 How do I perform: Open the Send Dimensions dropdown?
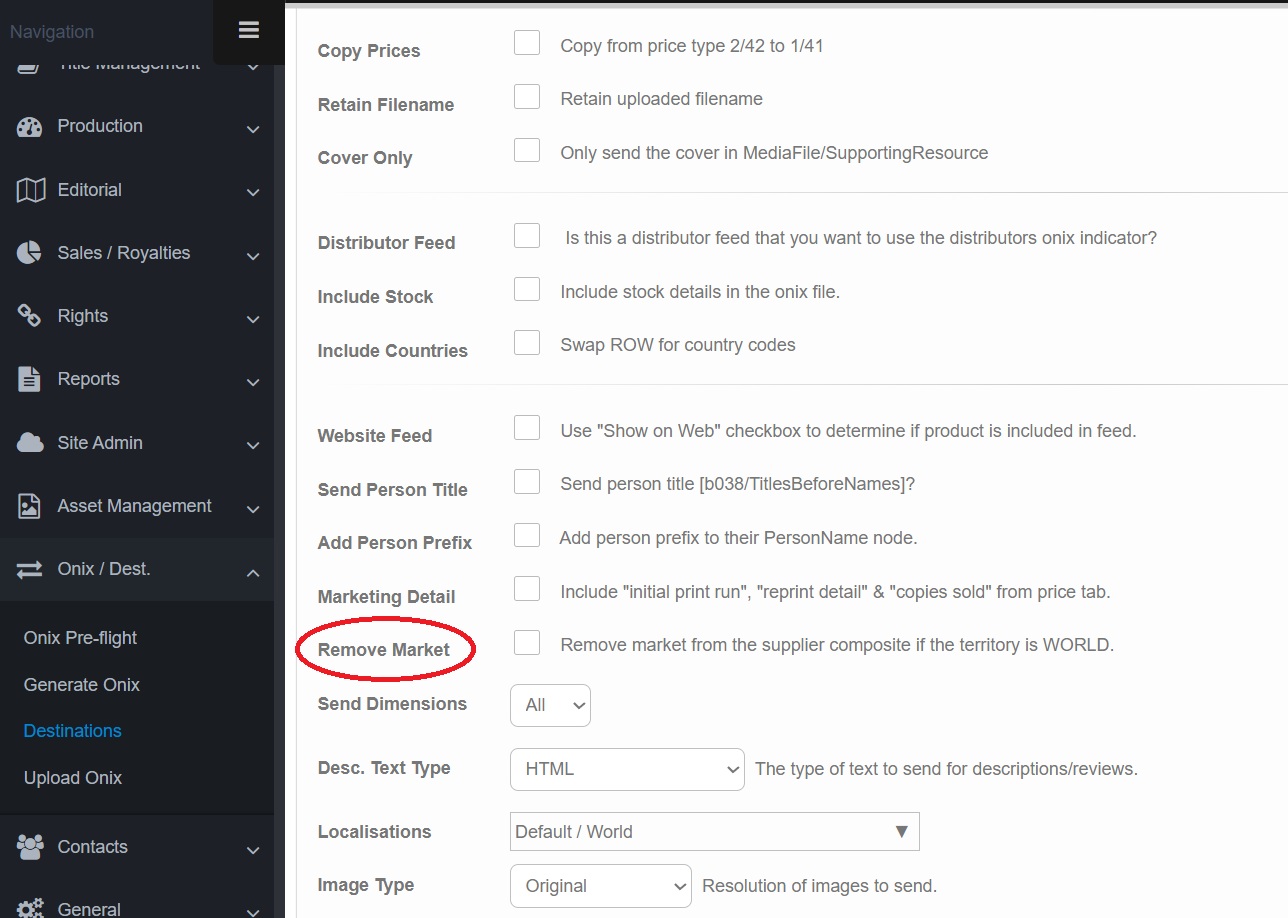(550, 705)
